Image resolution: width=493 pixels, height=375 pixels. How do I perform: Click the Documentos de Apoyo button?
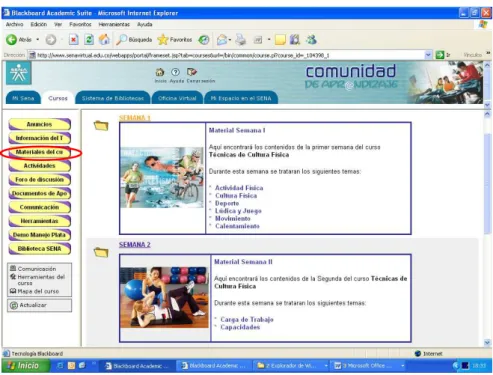pos(40,193)
